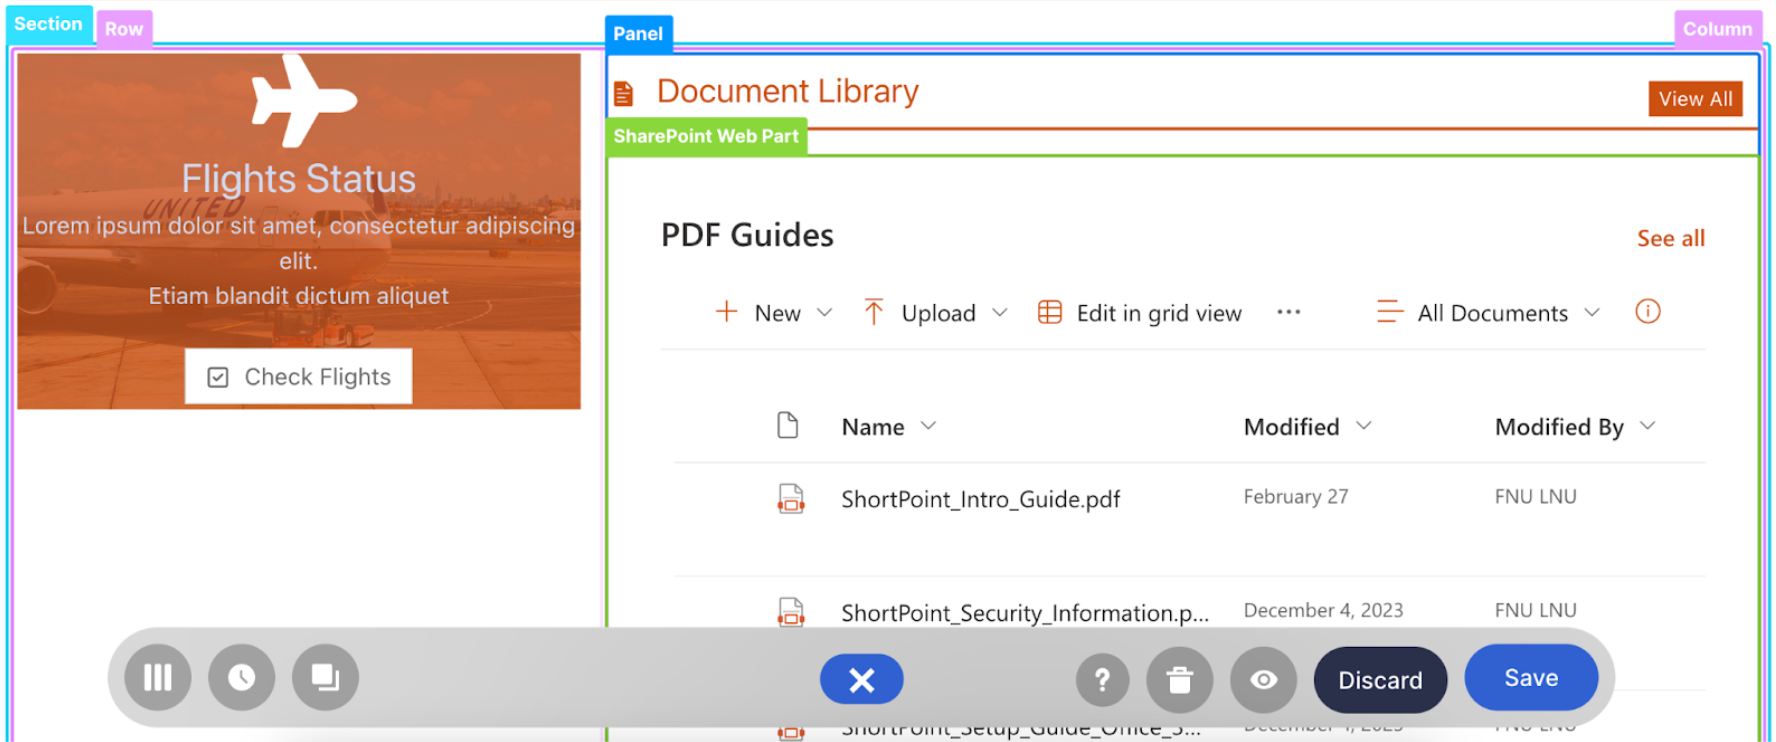
Task: Click the PDF Guides heading
Action: [747, 235]
